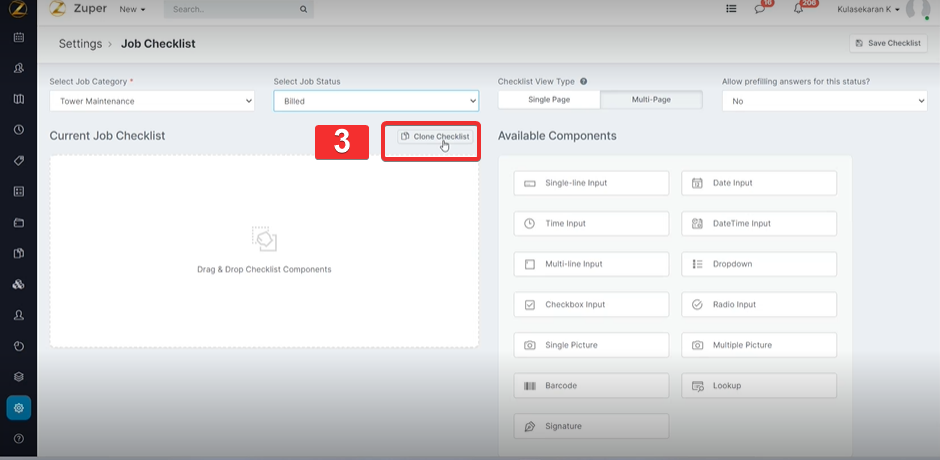This screenshot has height=460, width=940.
Task: Open help question mark icon in sidebar
Action: point(18,439)
